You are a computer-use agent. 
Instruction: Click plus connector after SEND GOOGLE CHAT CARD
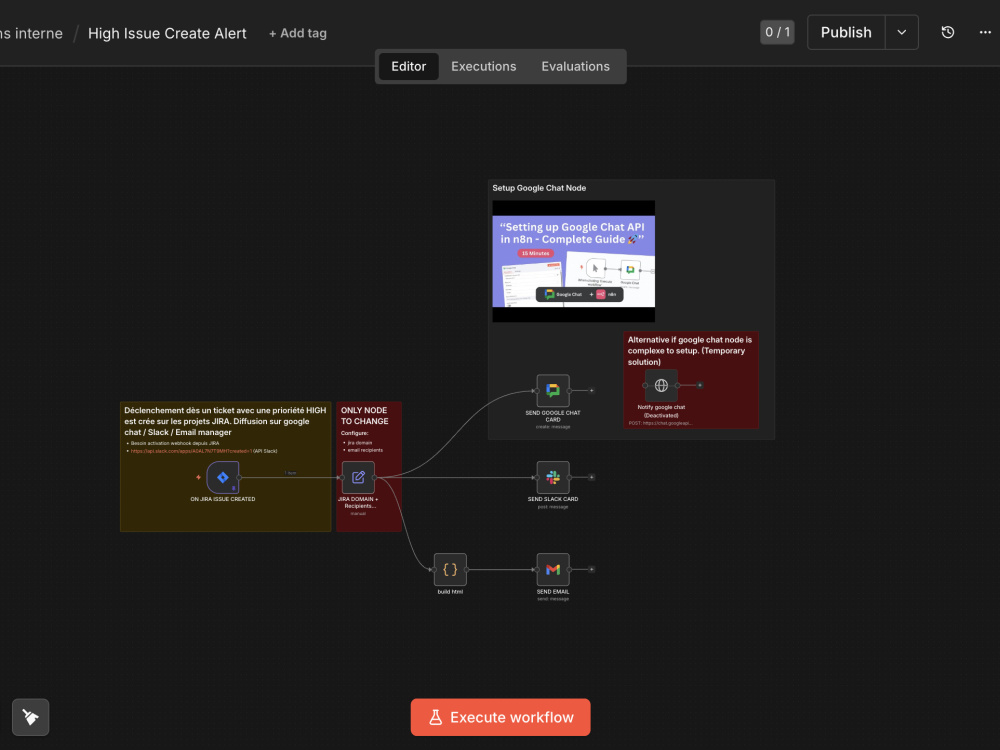point(591,390)
